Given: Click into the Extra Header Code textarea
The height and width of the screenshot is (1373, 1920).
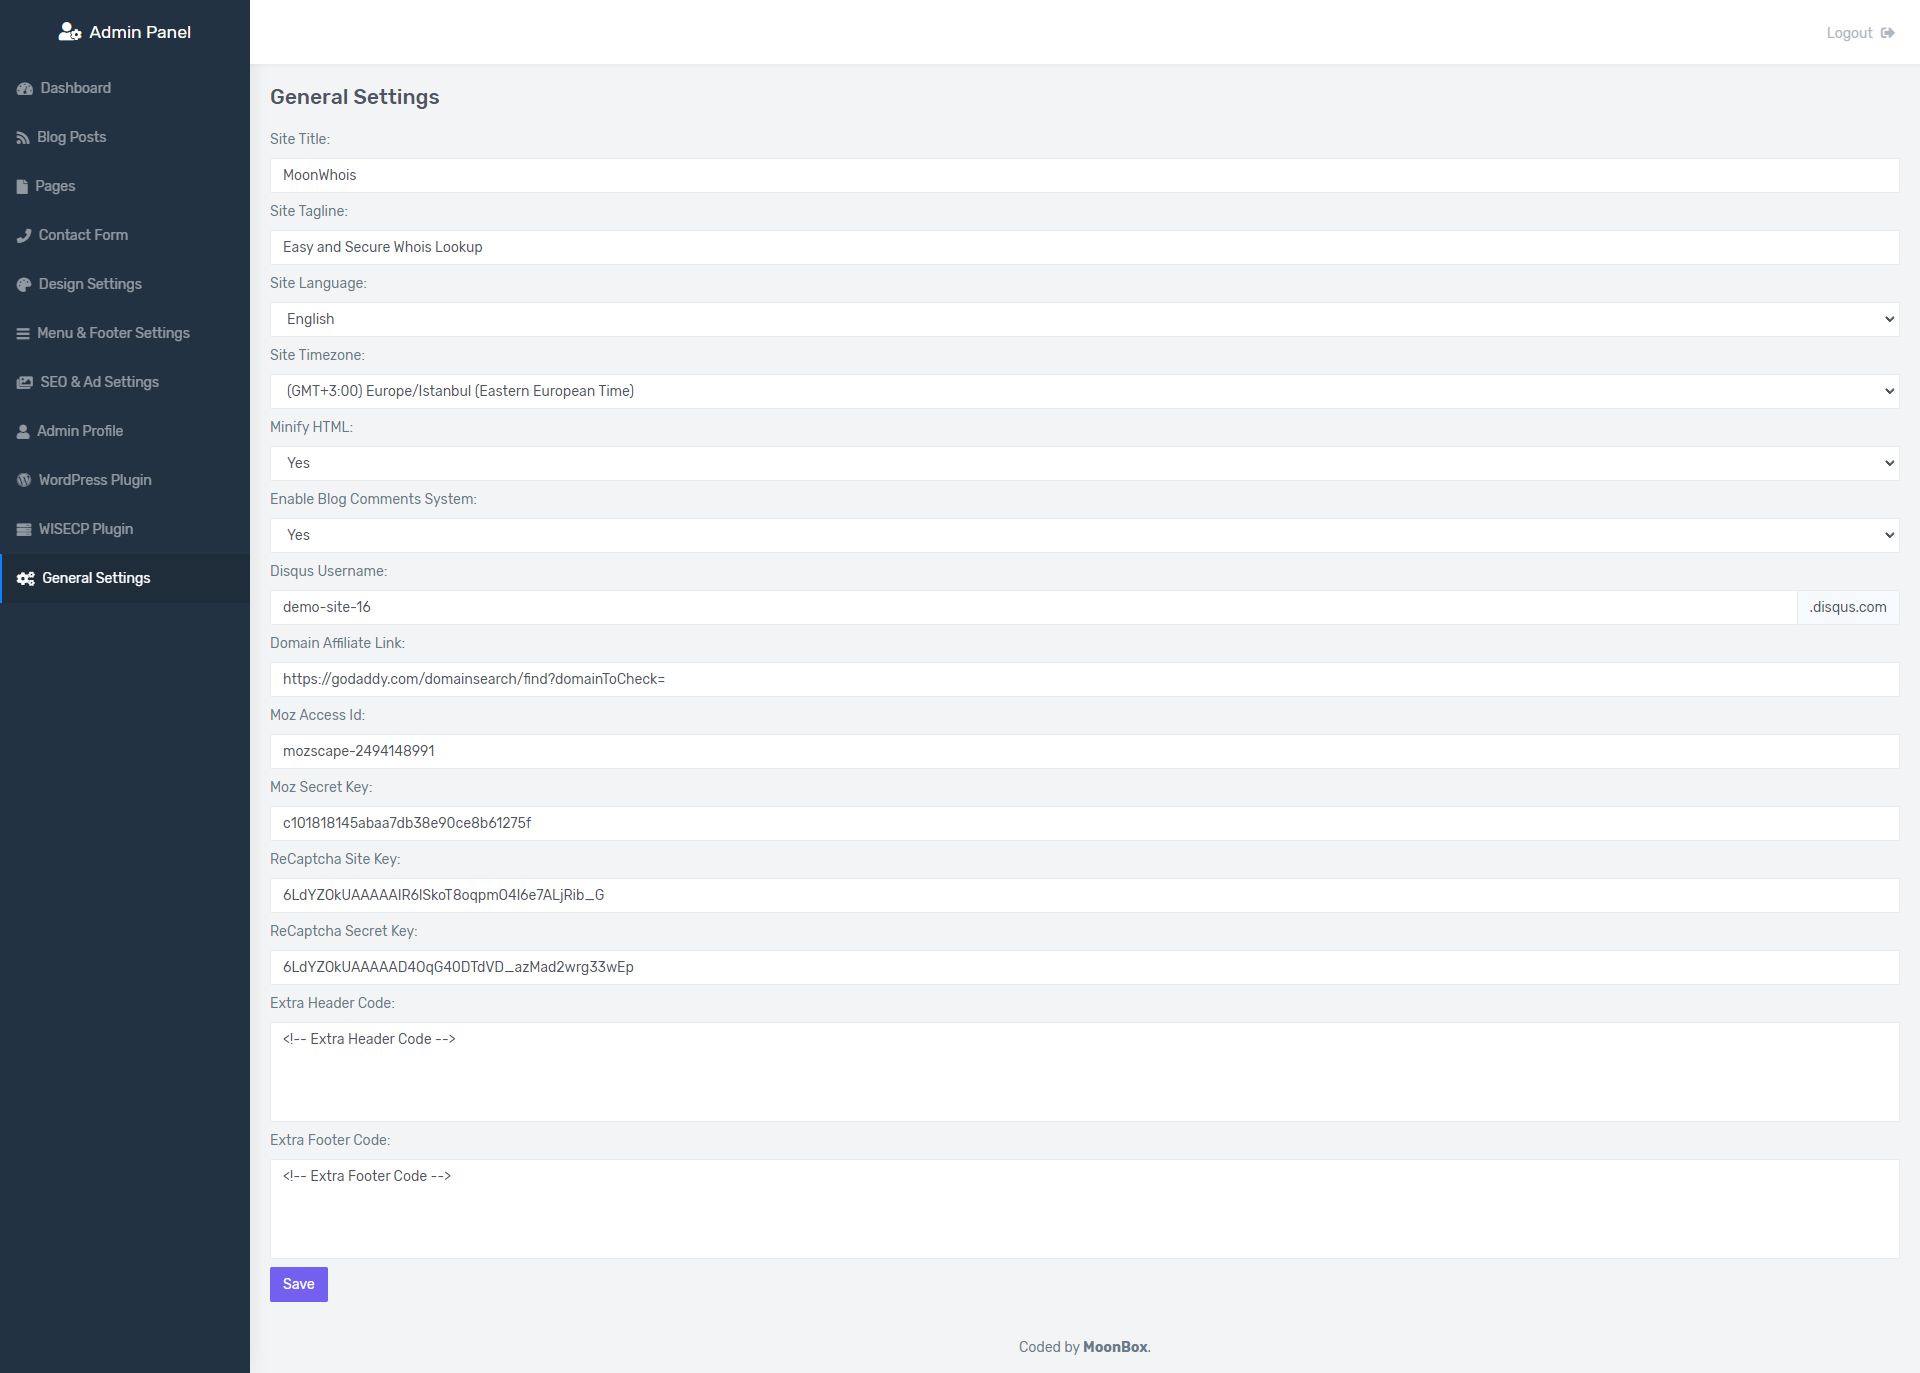Looking at the screenshot, I should click(x=1083, y=1071).
